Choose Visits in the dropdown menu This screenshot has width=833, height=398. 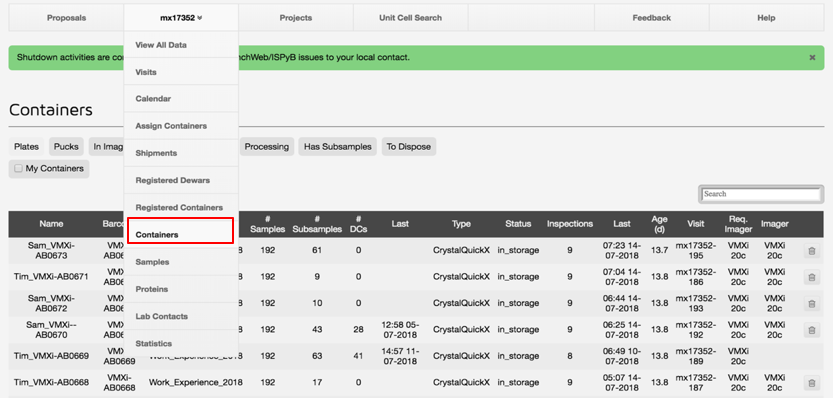coord(181,72)
